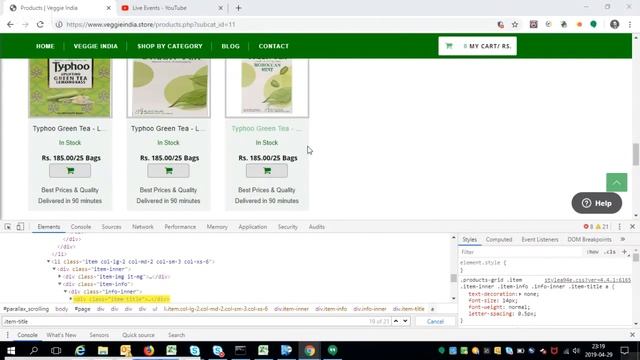Screen dimensions: 640x360
Task: Show more Styles sidebar tabs chevron
Action: (622, 240)
